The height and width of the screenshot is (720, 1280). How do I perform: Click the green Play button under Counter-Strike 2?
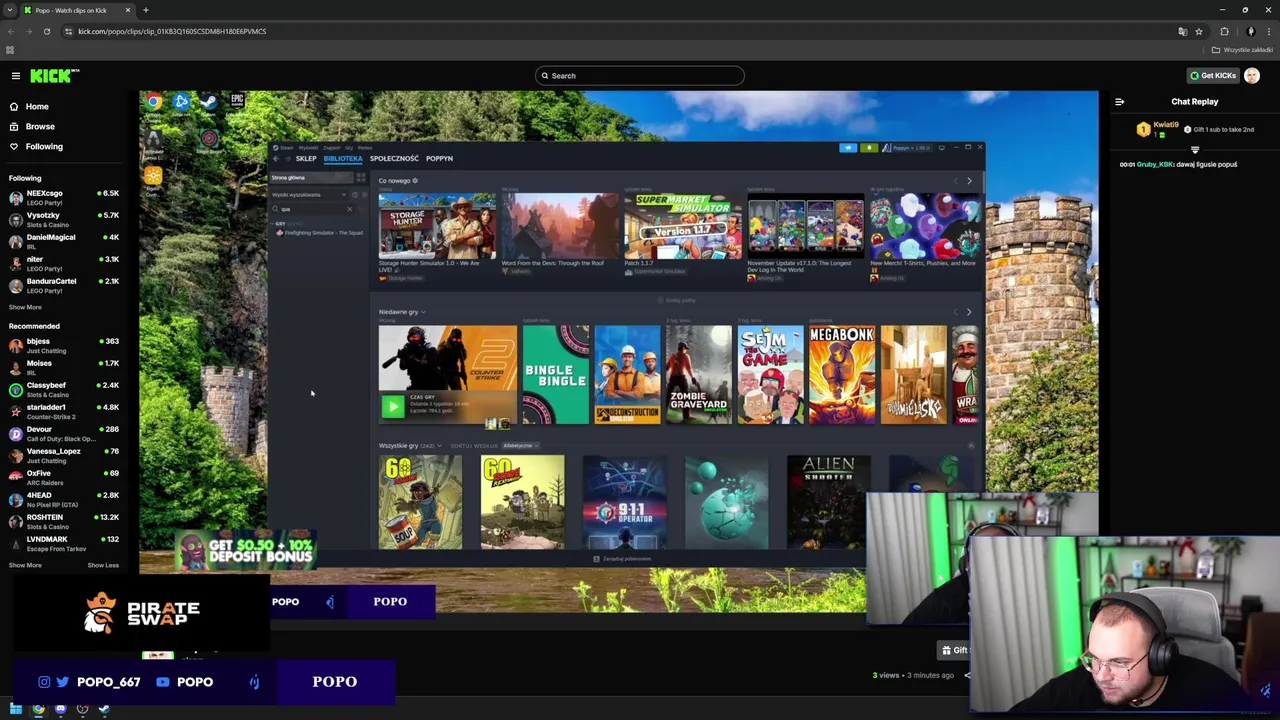(x=392, y=406)
